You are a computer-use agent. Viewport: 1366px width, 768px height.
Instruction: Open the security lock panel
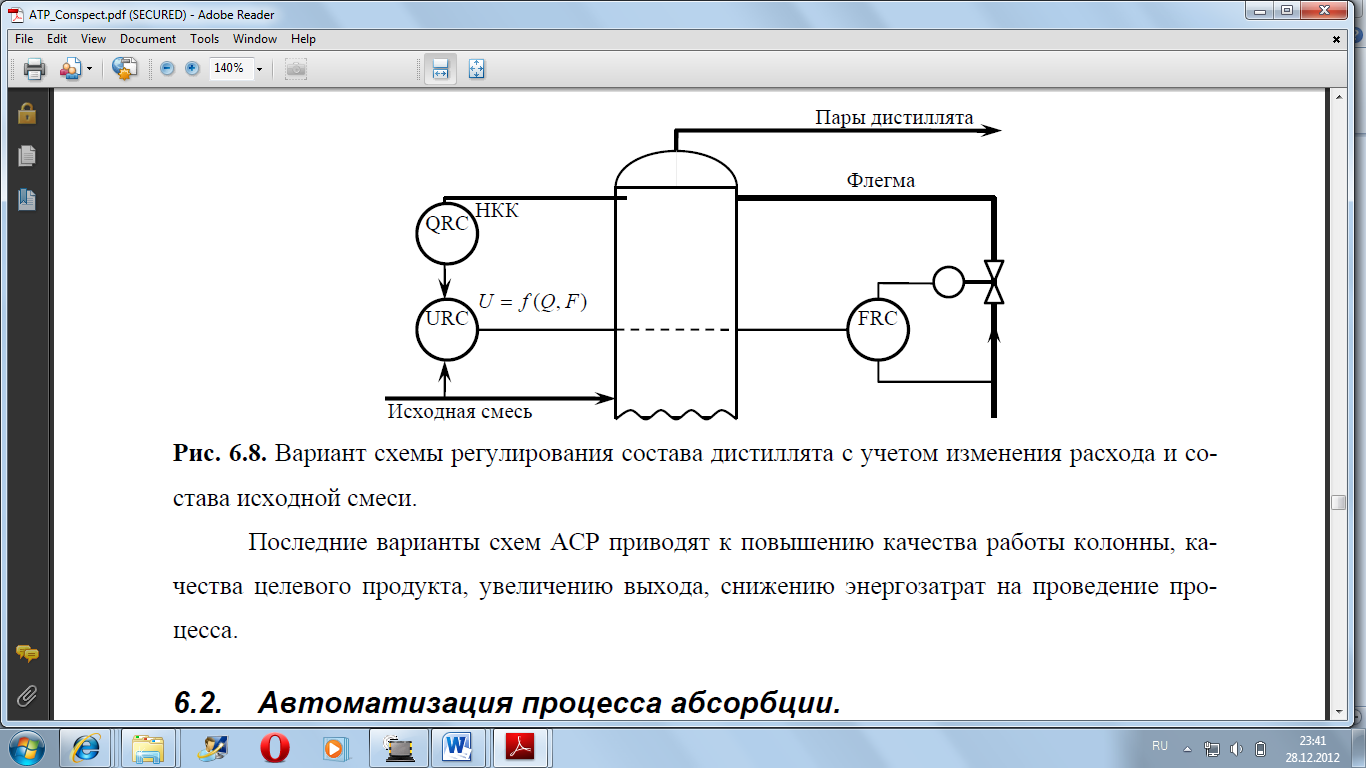(27, 114)
